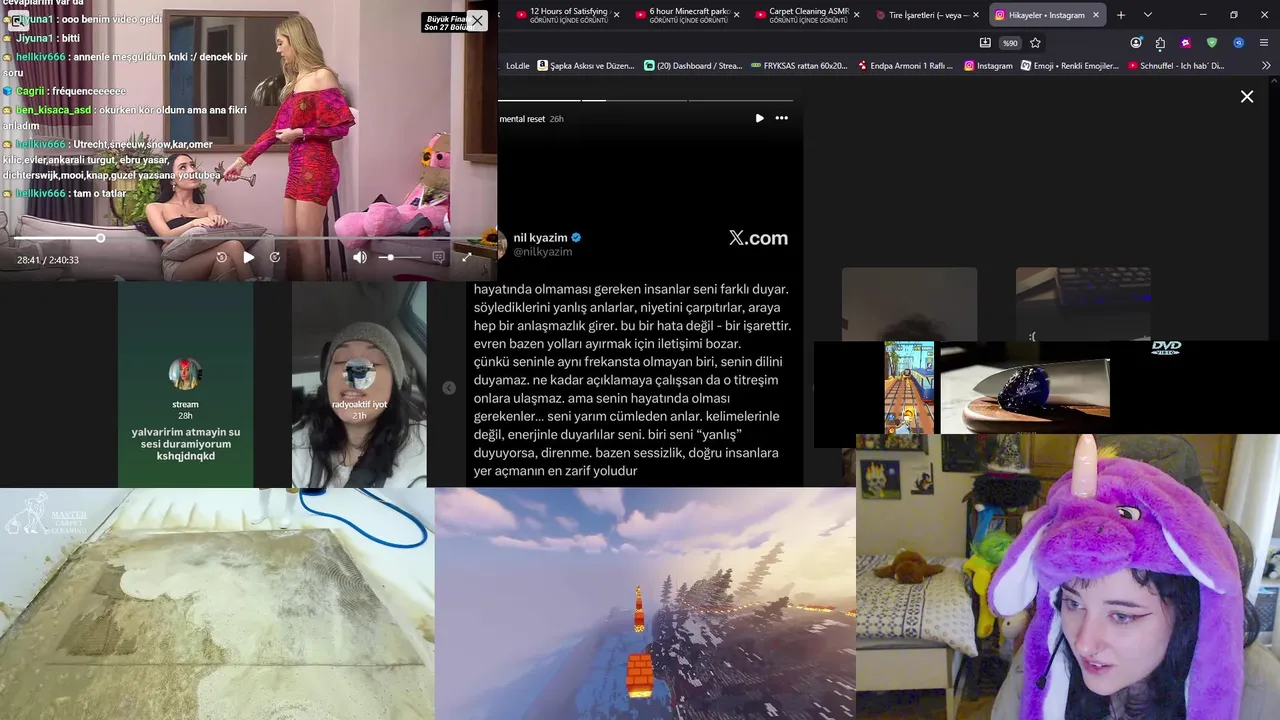The height and width of the screenshot is (720, 1280).
Task: Expand picture-in-picture video to fullscreen
Action: pyautogui.click(x=466, y=257)
